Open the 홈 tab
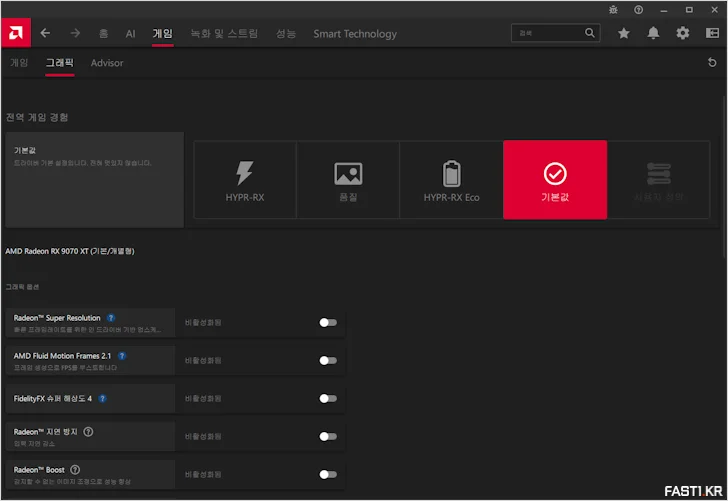728x501 pixels. (104, 33)
